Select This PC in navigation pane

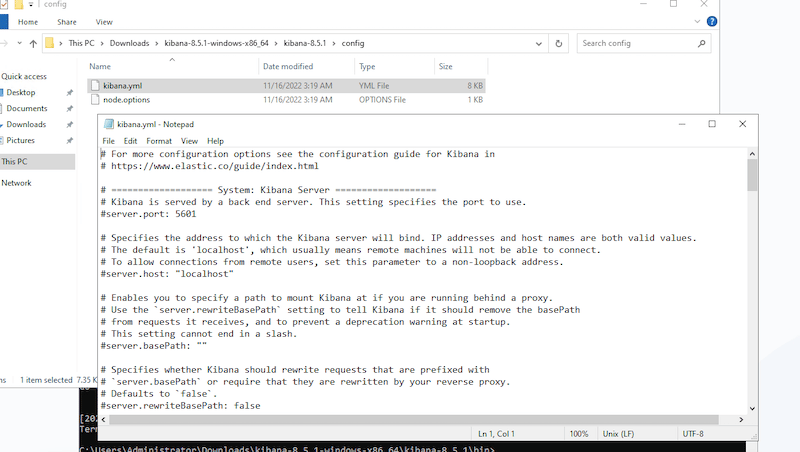coord(14,161)
